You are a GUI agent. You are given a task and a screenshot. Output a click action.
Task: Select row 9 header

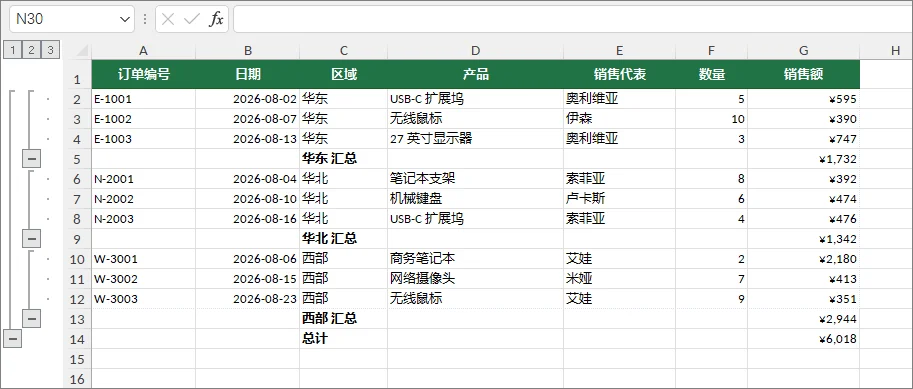pos(77,238)
